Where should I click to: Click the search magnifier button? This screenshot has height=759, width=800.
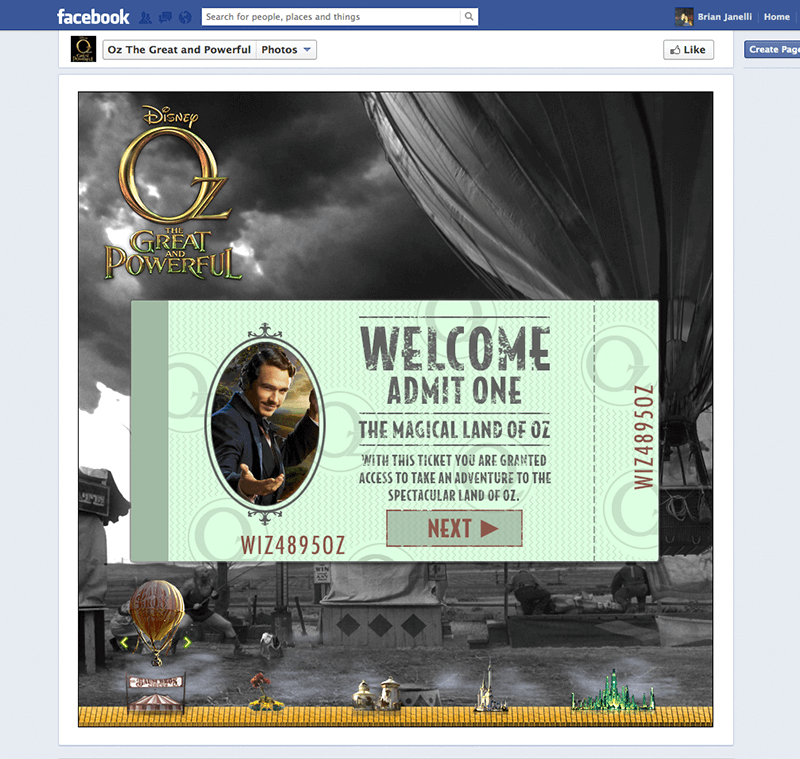469,17
